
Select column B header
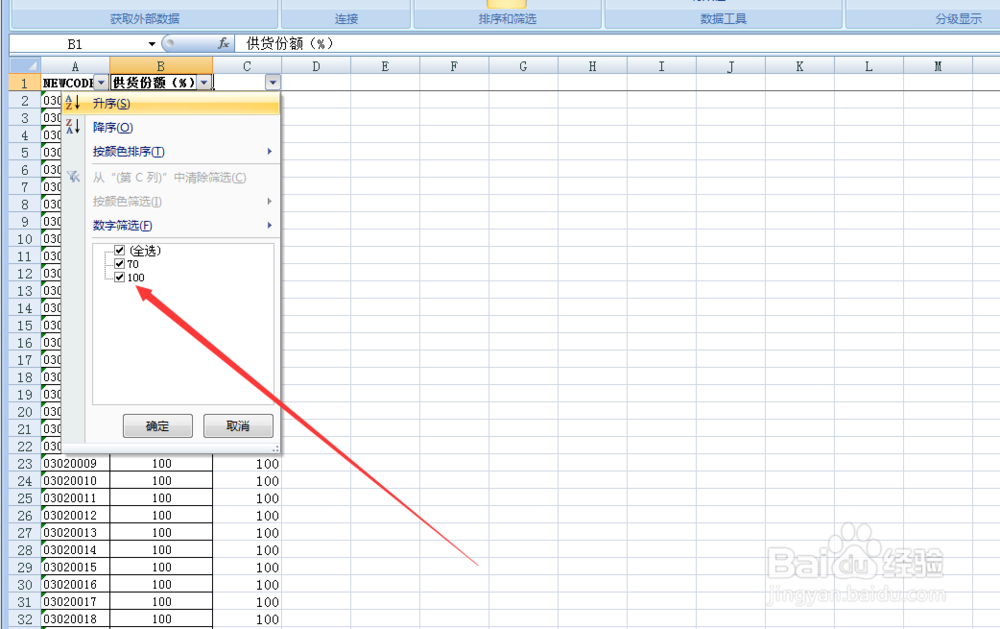click(x=161, y=66)
